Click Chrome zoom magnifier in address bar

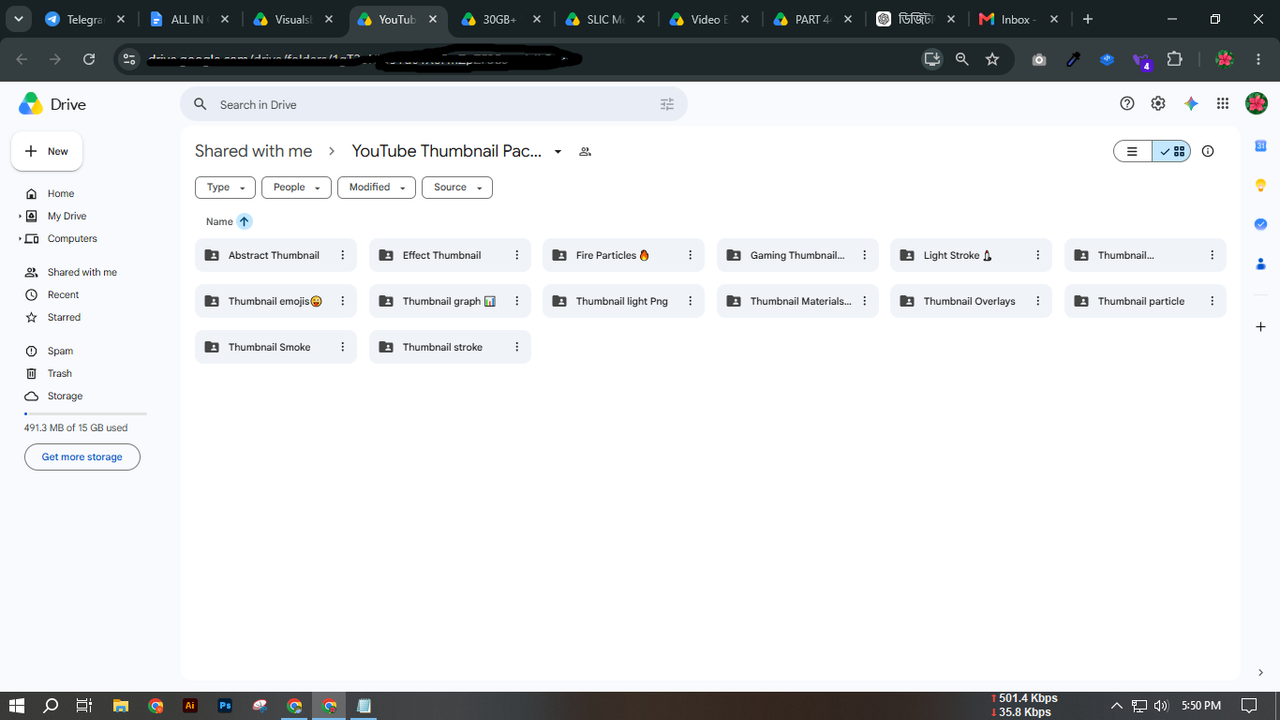tap(962, 59)
